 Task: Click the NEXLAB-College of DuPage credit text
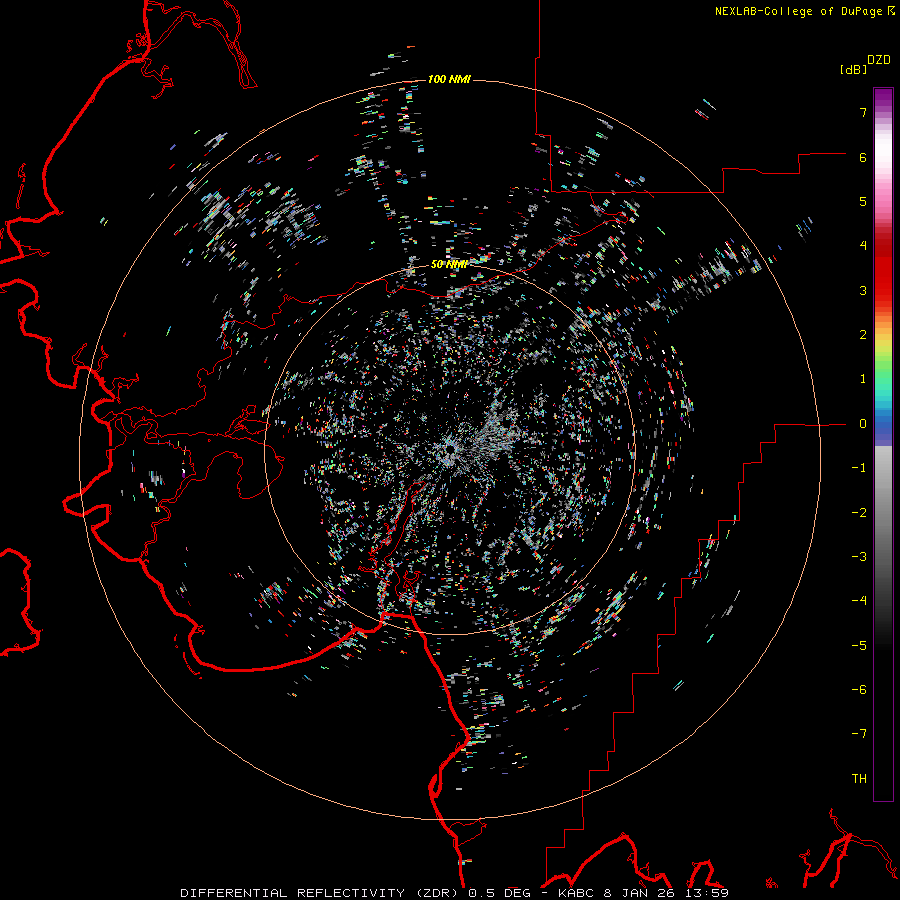tap(798, 11)
